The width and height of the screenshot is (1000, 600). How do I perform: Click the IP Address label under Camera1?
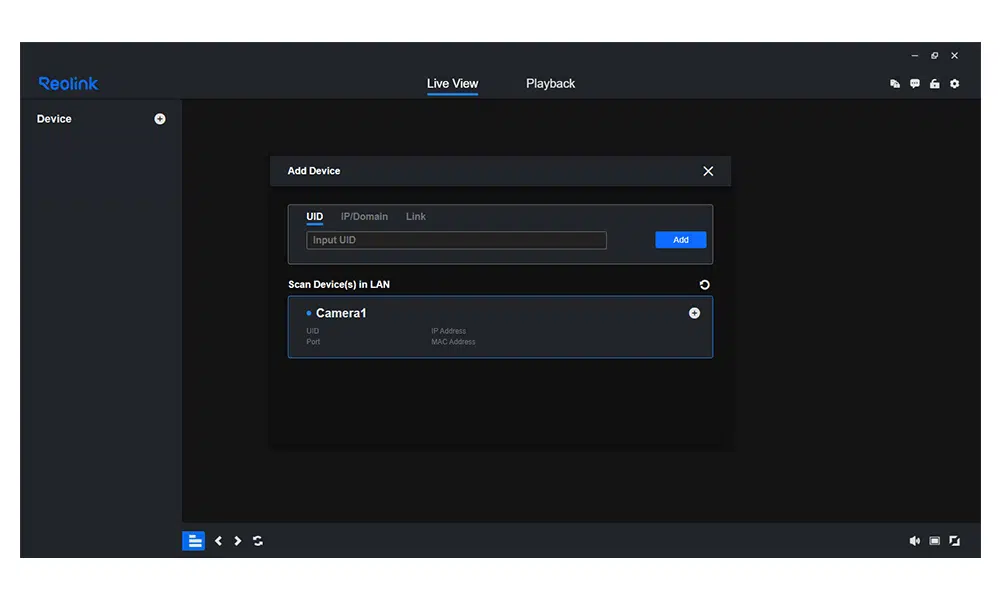tap(448, 331)
